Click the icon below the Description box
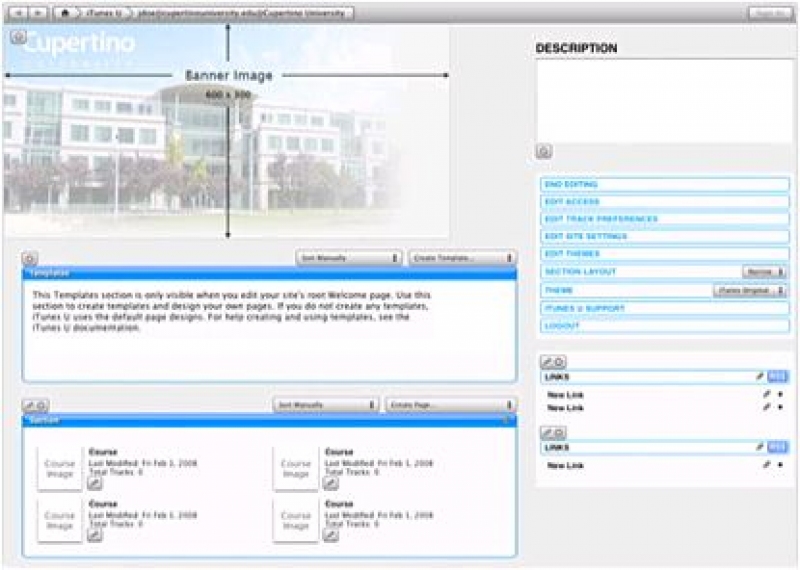Image resolution: width=800 pixels, height=570 pixels. (x=543, y=152)
